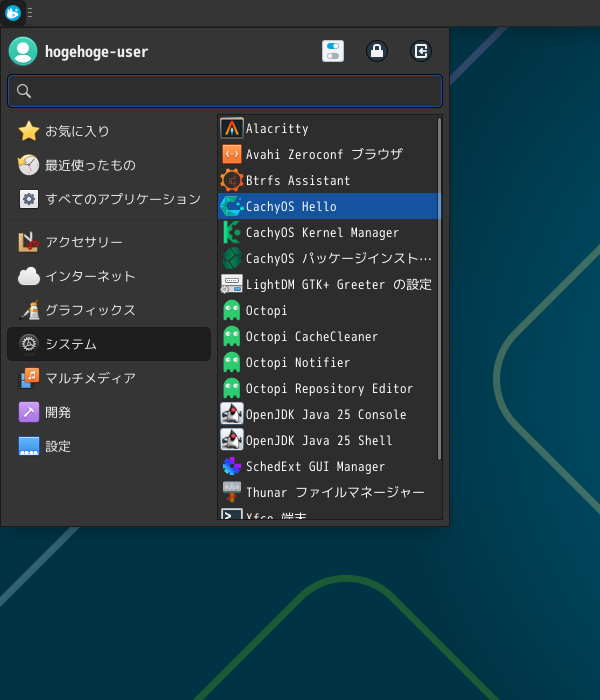Open settings manager toggle-switch icon

(333, 51)
